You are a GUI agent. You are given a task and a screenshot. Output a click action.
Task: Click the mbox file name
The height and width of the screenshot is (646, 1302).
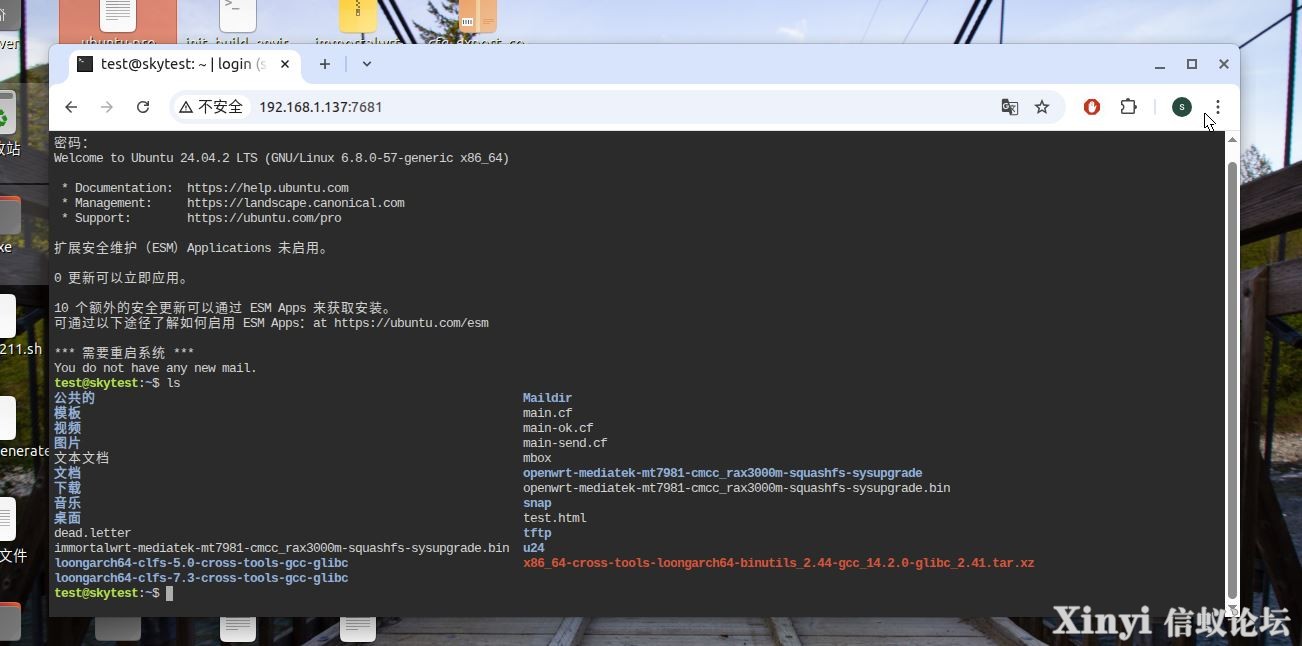click(537, 458)
